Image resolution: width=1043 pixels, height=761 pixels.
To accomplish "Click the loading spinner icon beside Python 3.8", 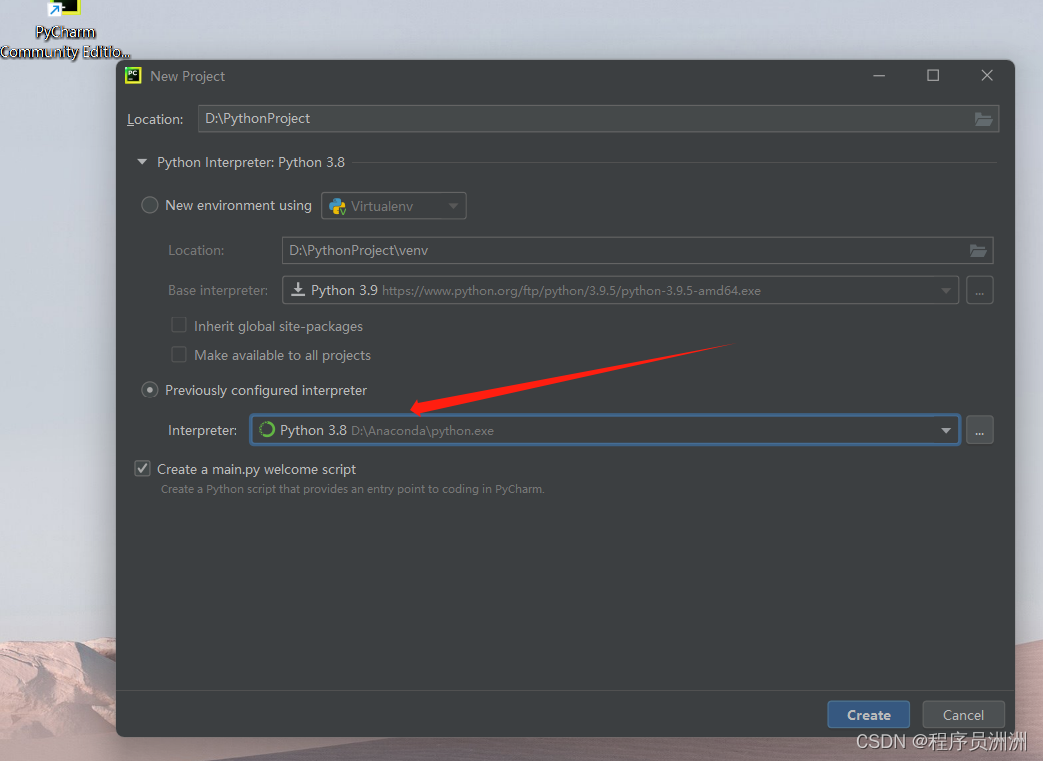I will pyautogui.click(x=267, y=430).
